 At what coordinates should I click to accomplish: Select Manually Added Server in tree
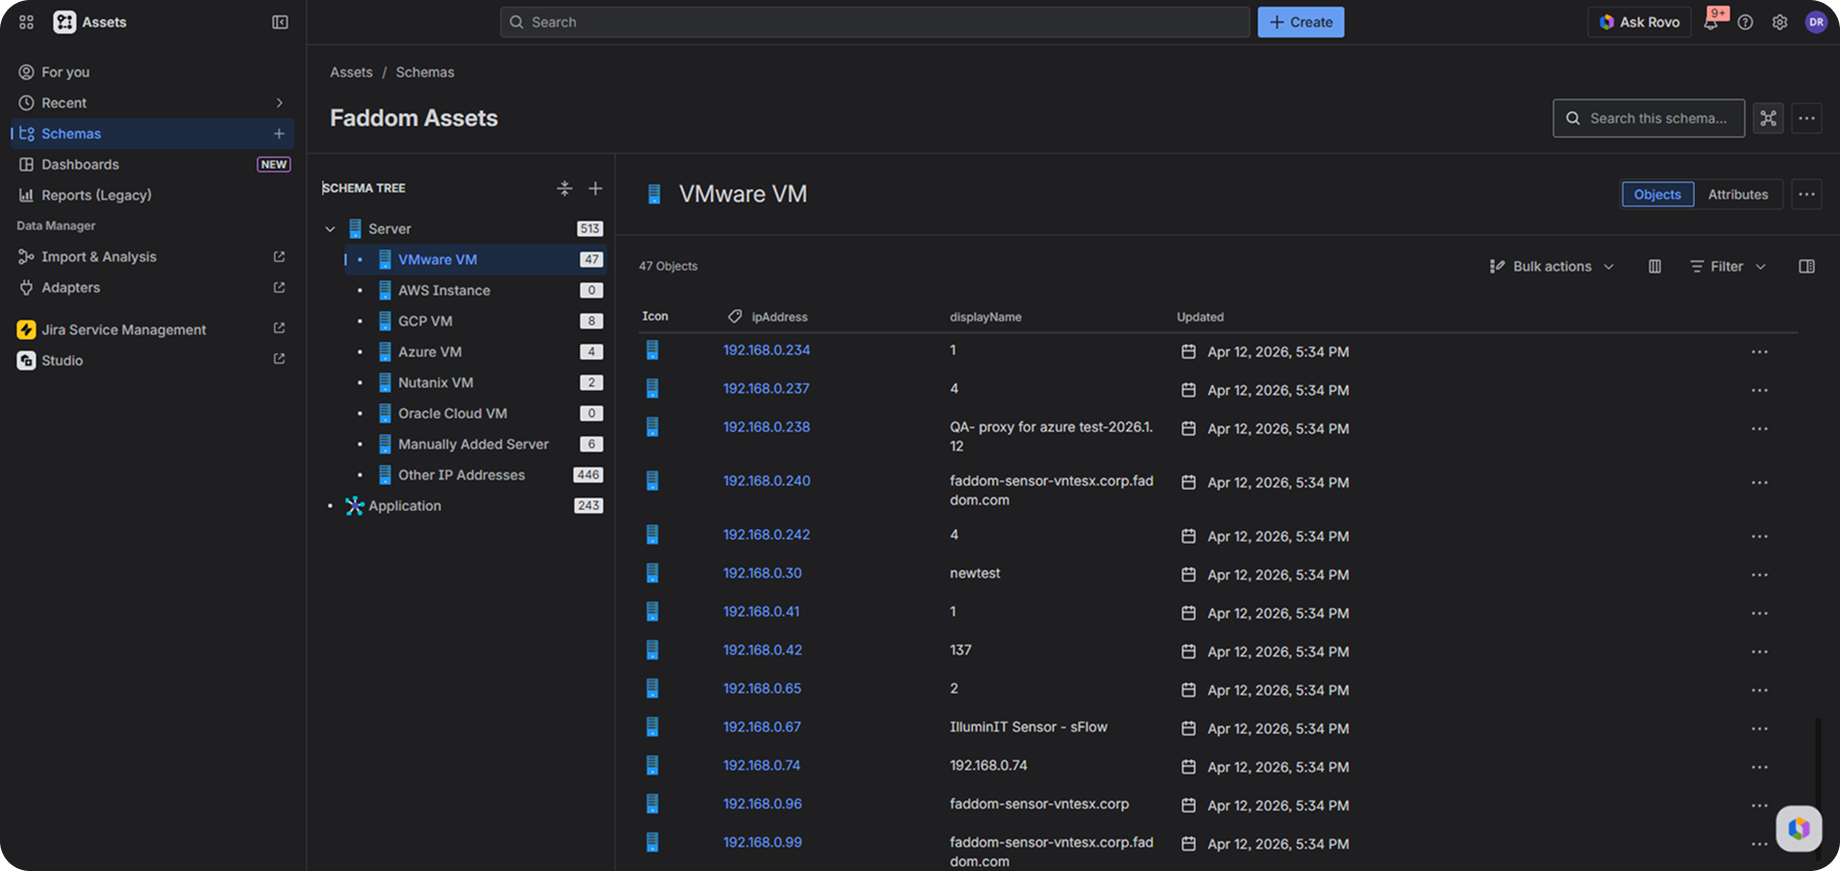476,445
